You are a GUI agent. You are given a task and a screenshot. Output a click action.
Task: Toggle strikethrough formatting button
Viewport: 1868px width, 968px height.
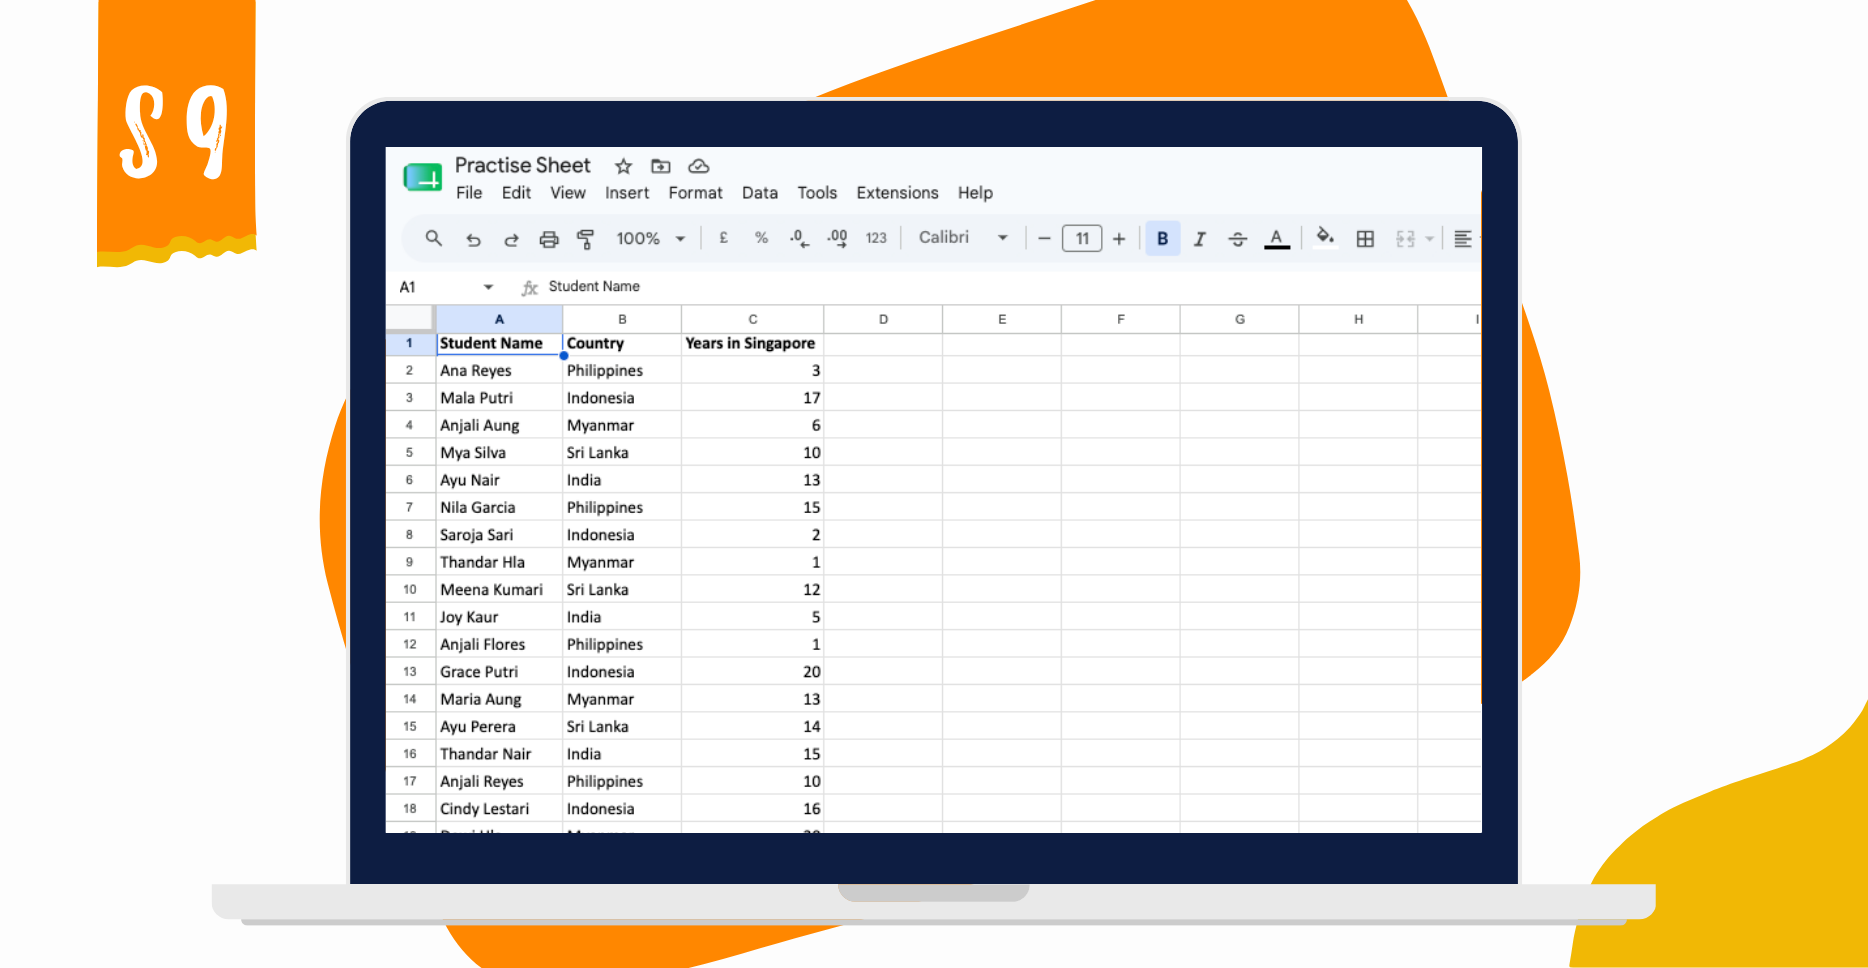pos(1237,238)
